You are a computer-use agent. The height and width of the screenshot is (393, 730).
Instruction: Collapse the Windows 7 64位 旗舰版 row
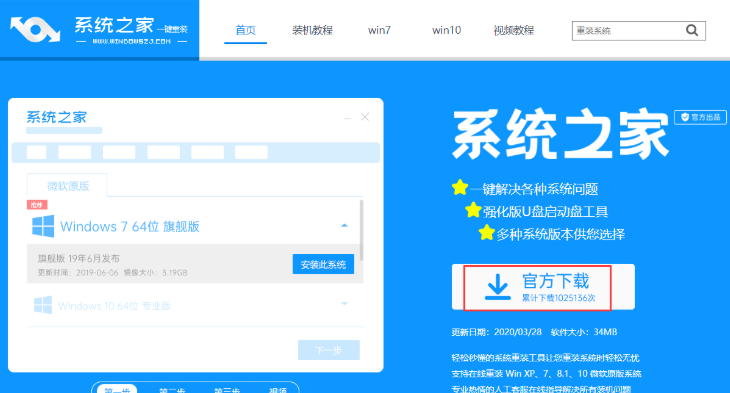[x=345, y=226]
